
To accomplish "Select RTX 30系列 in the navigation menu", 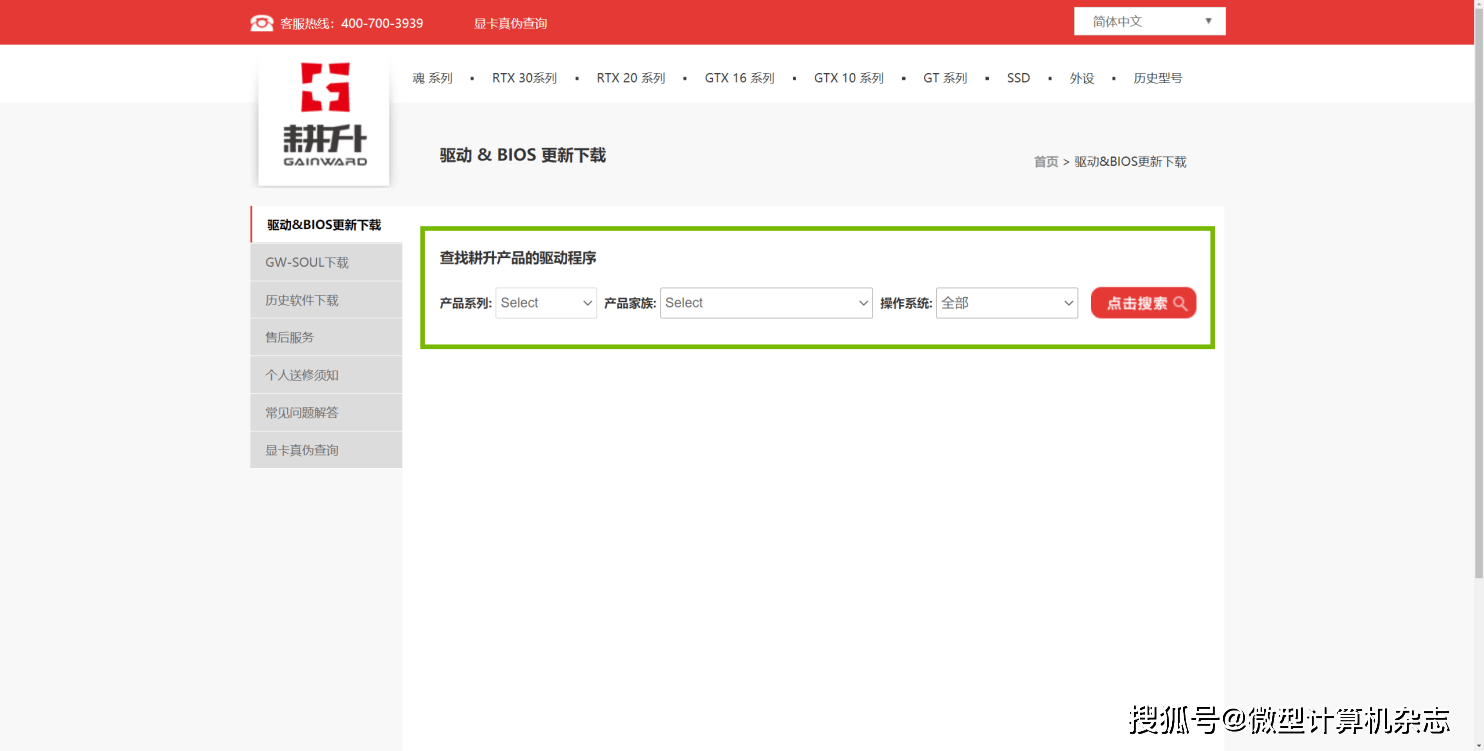I will click(x=524, y=77).
